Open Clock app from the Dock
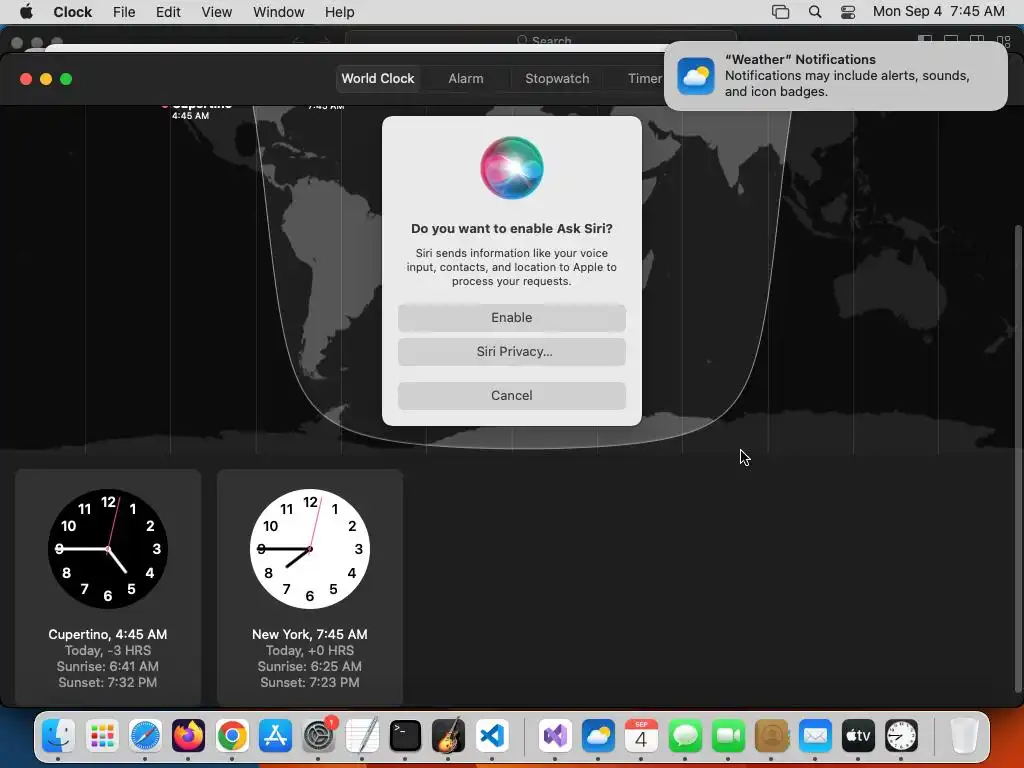The height and width of the screenshot is (768, 1024). (901, 736)
